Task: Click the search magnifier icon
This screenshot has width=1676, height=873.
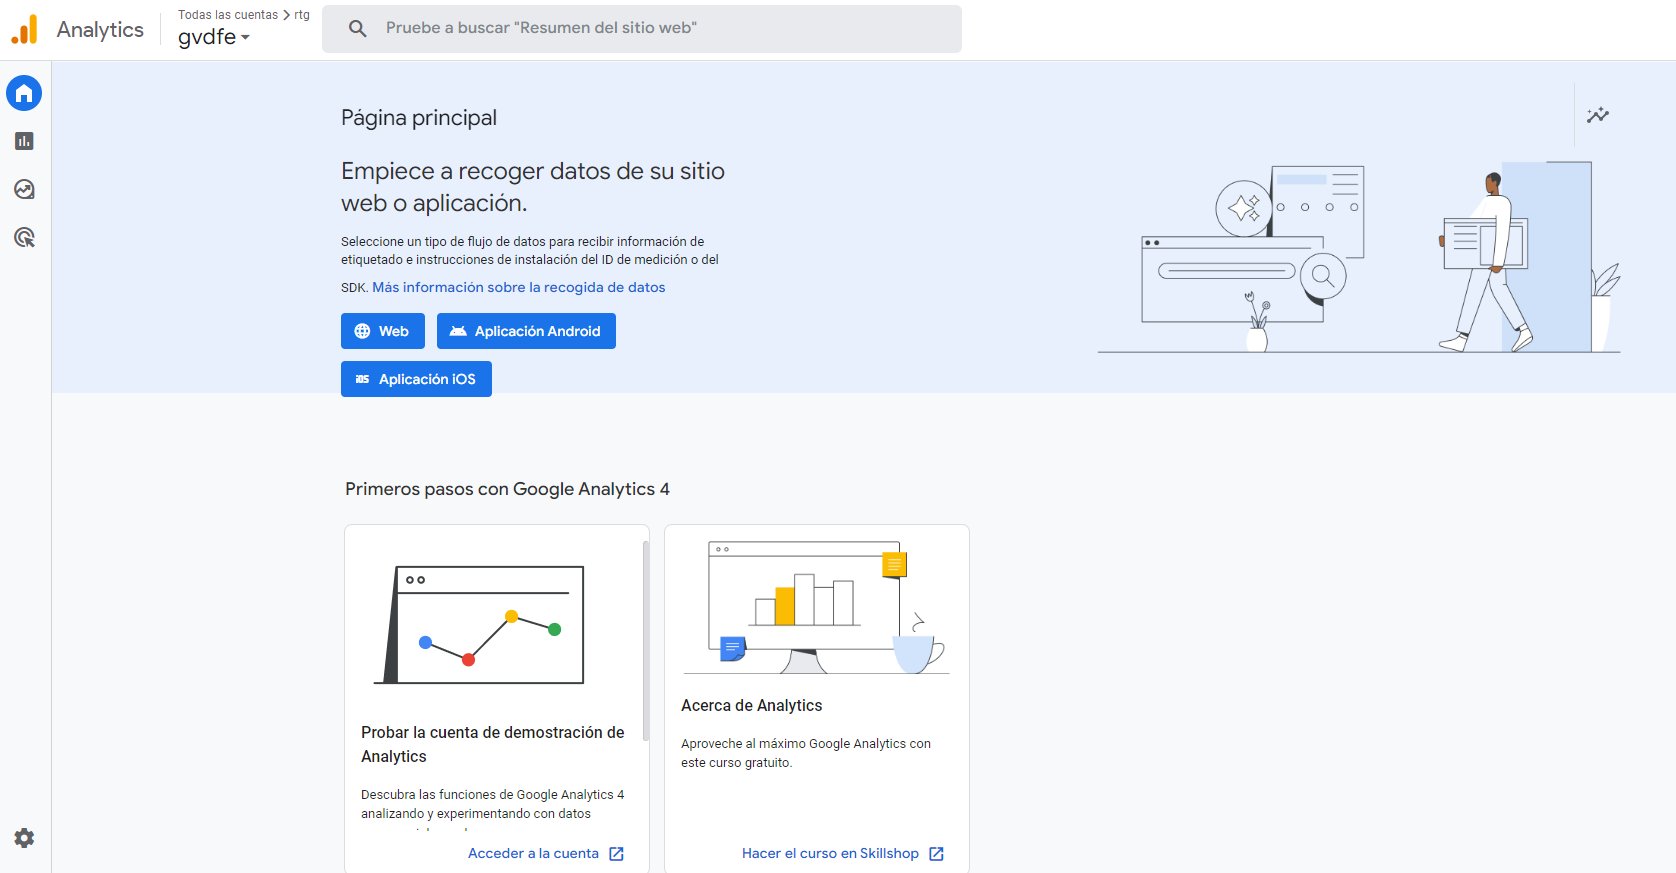Action: (357, 28)
